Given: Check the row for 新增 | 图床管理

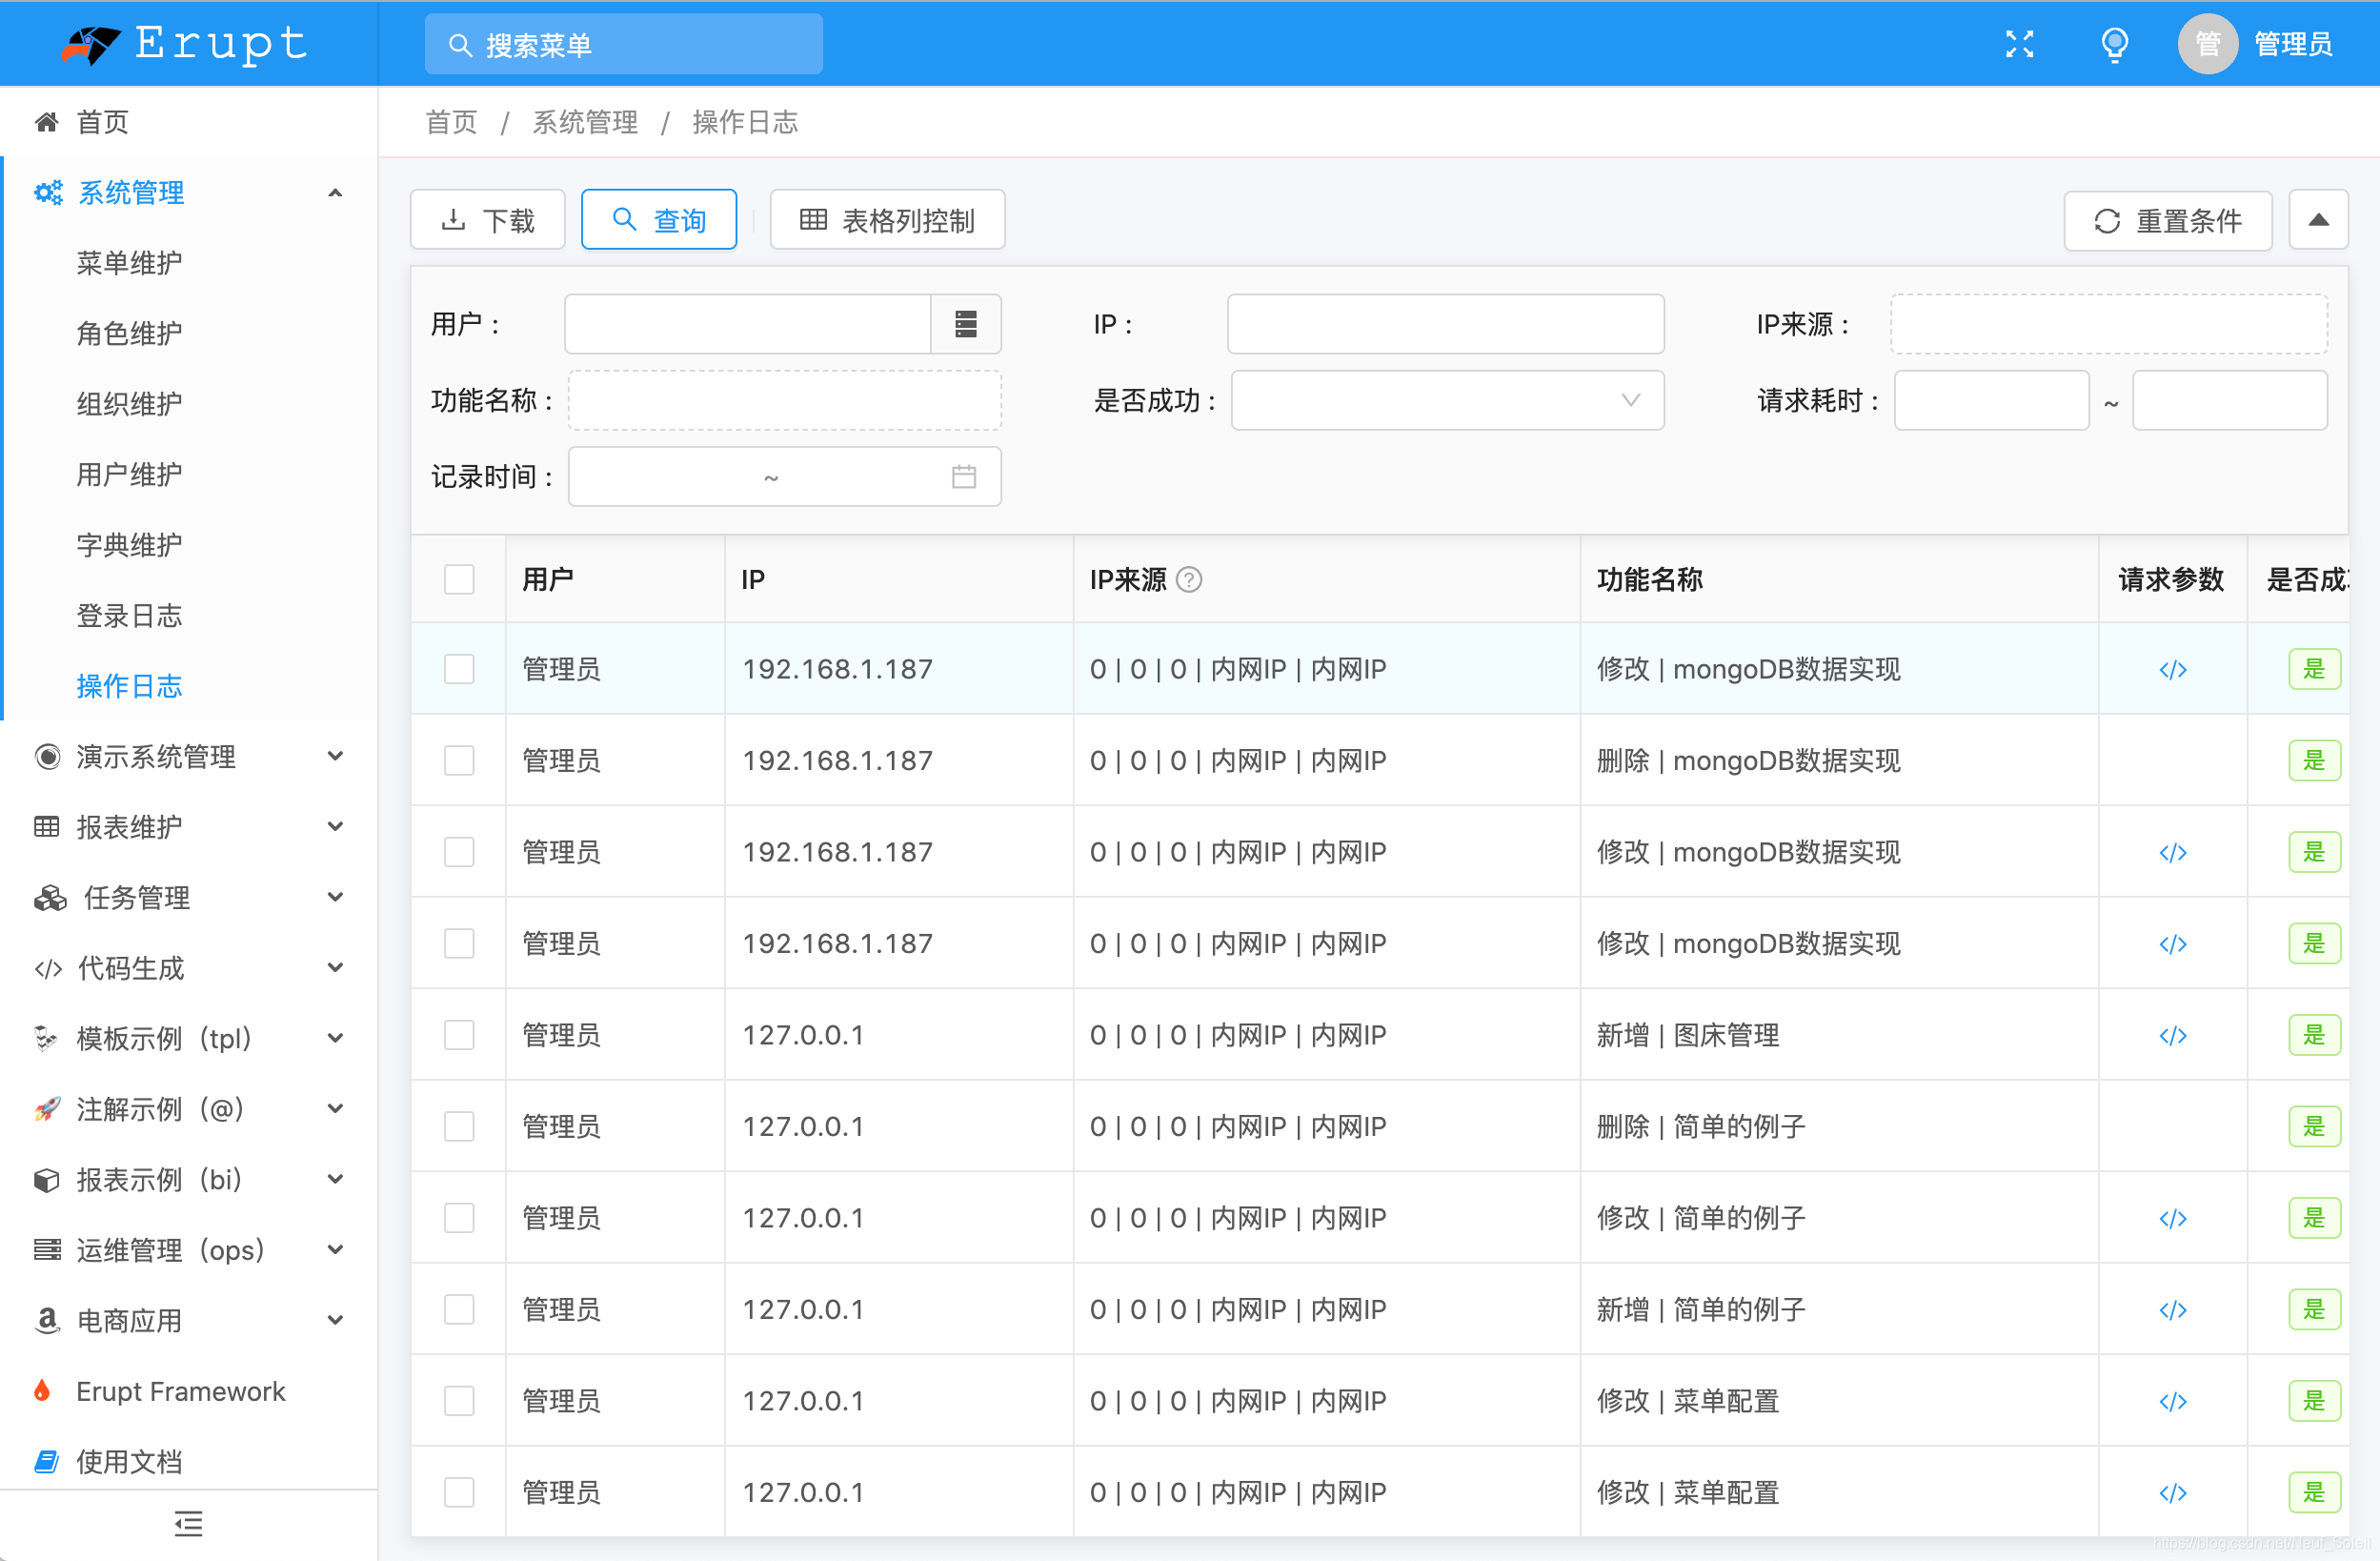Looking at the screenshot, I should 459,1035.
